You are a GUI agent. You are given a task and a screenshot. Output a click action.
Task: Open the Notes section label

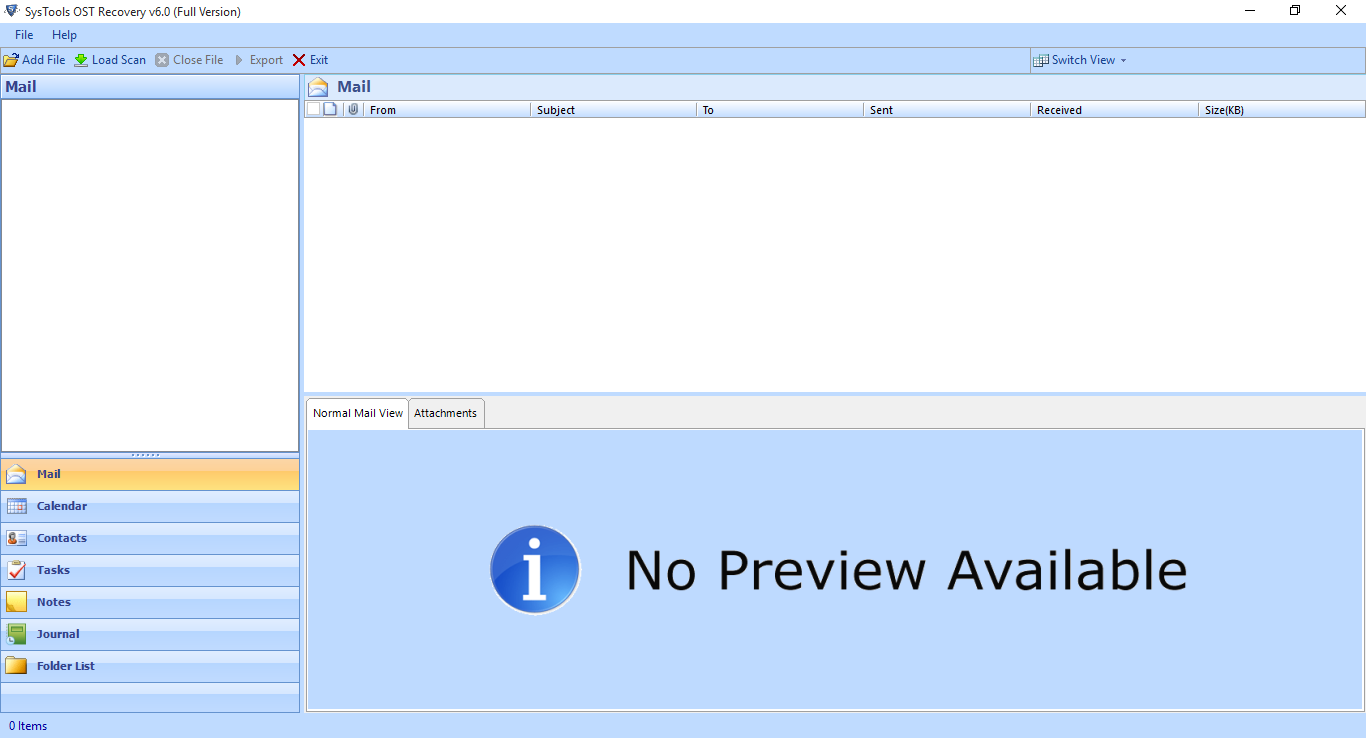54,602
